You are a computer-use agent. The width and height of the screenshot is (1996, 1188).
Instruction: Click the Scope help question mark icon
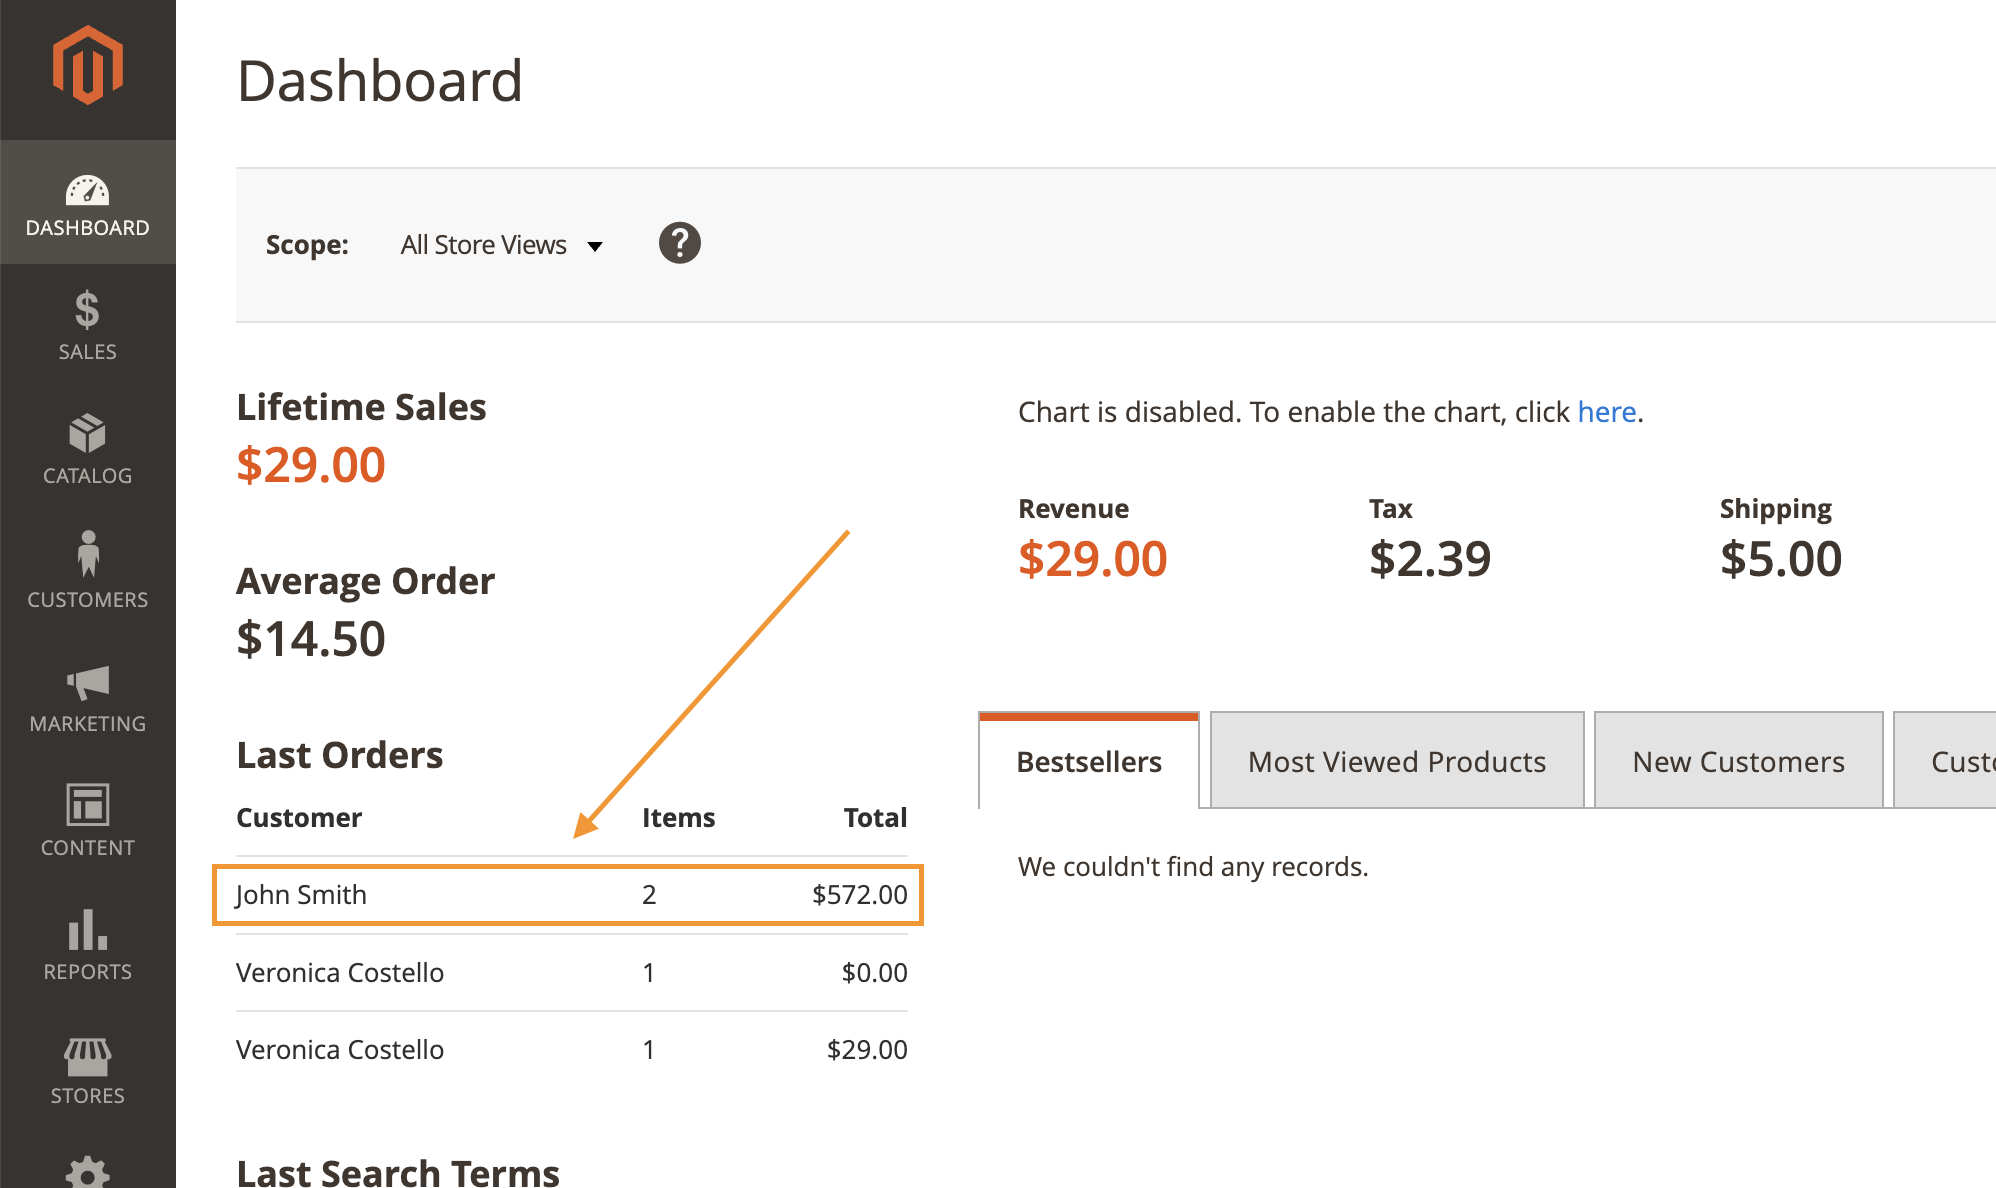(679, 243)
